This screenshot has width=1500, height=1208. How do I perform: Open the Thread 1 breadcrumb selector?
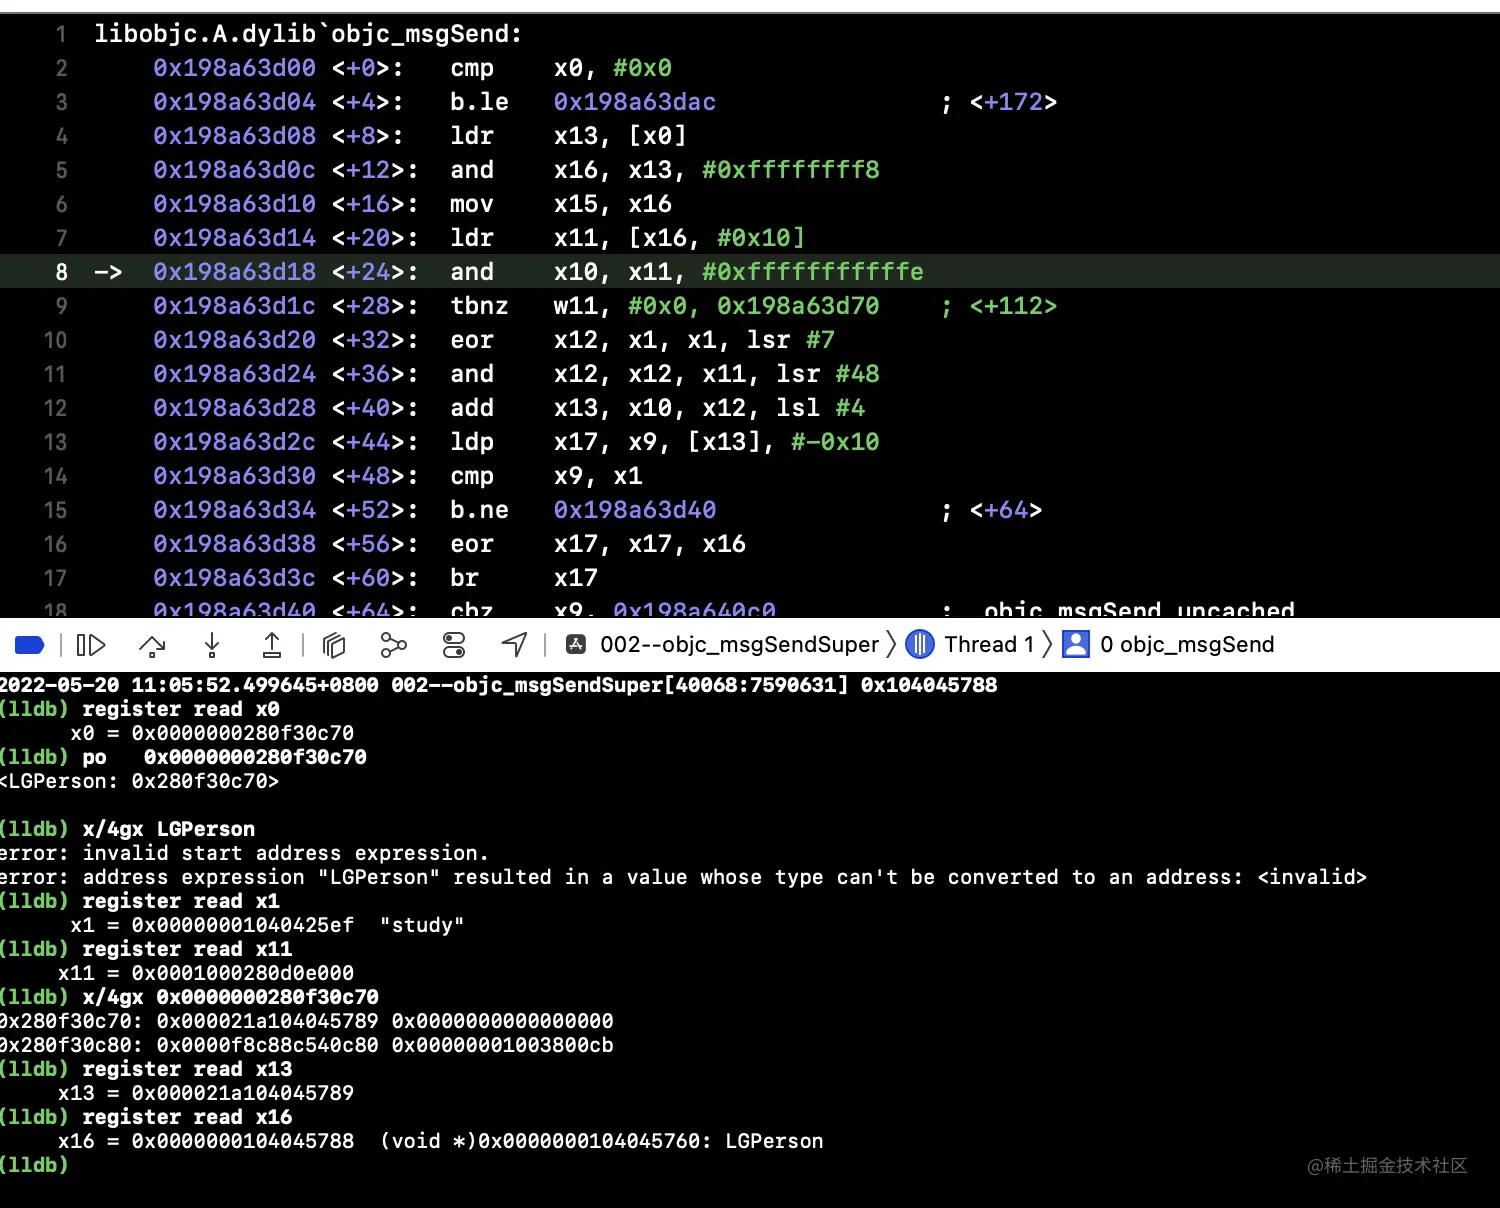(x=989, y=645)
